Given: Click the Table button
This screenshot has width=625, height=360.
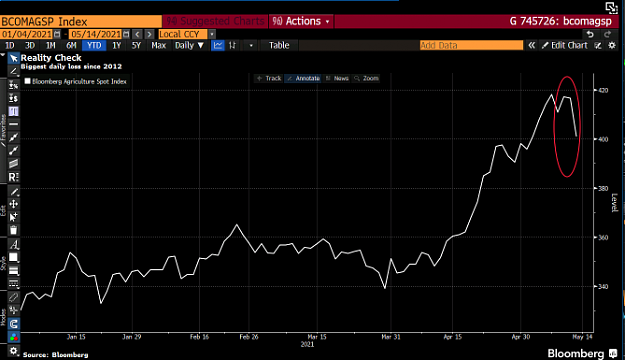Looking at the screenshot, I should pos(279,45).
